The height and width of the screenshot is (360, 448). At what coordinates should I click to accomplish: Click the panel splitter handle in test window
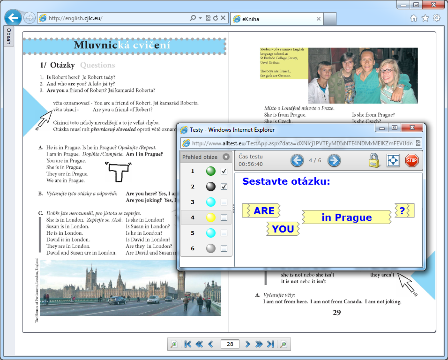coord(233,209)
